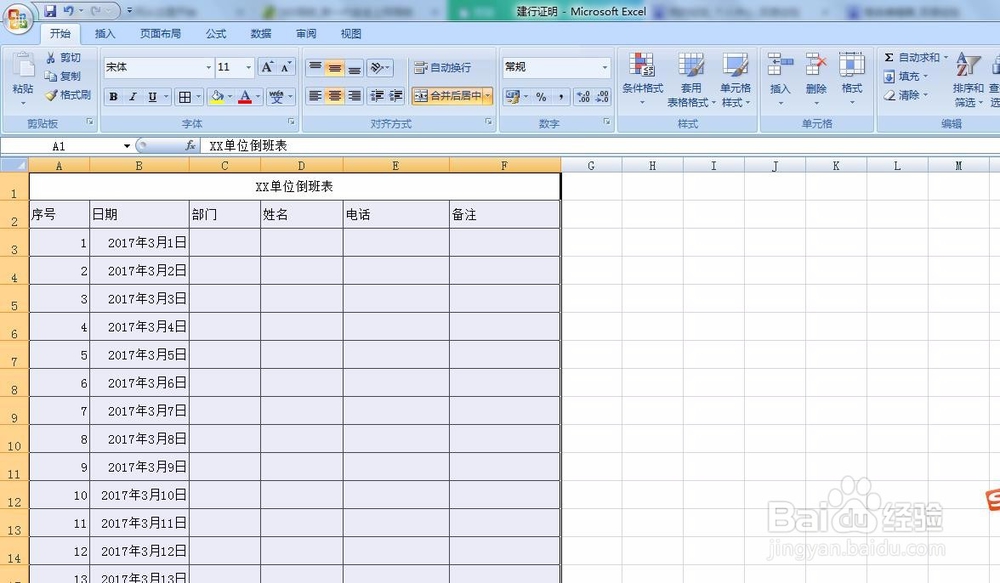Viewport: 1000px width, 583px height.
Task: Open the fill color dropdown arrow
Action: coord(229,96)
